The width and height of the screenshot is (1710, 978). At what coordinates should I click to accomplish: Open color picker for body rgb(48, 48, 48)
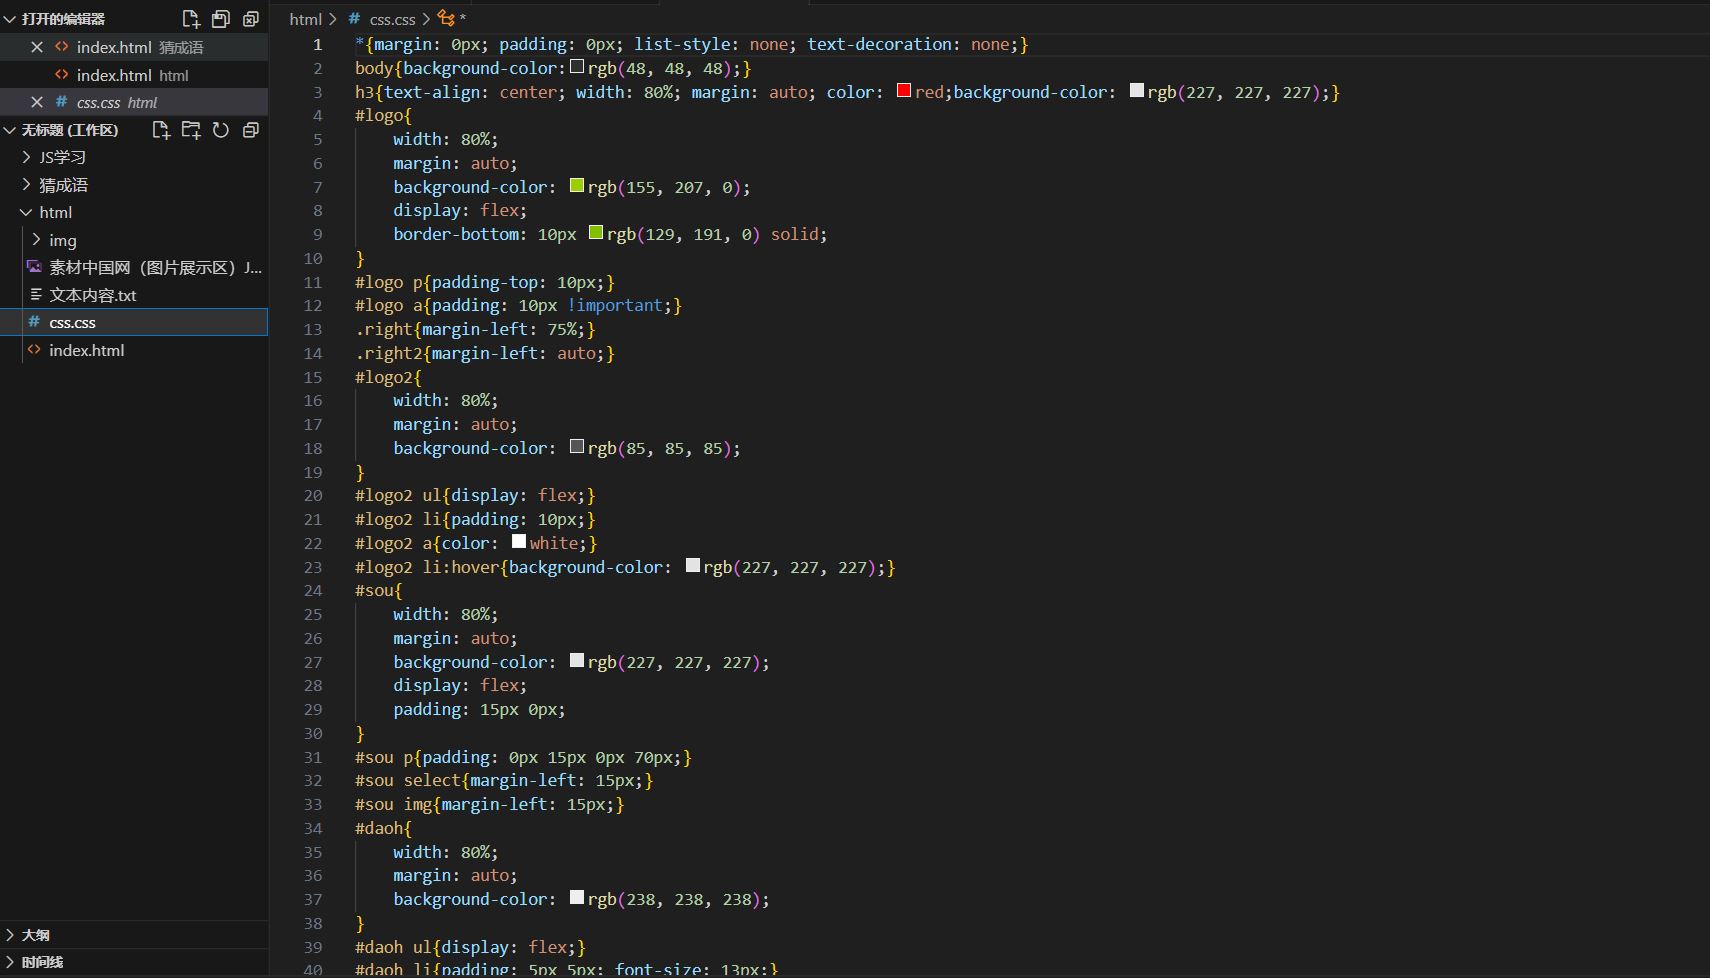[x=577, y=67]
